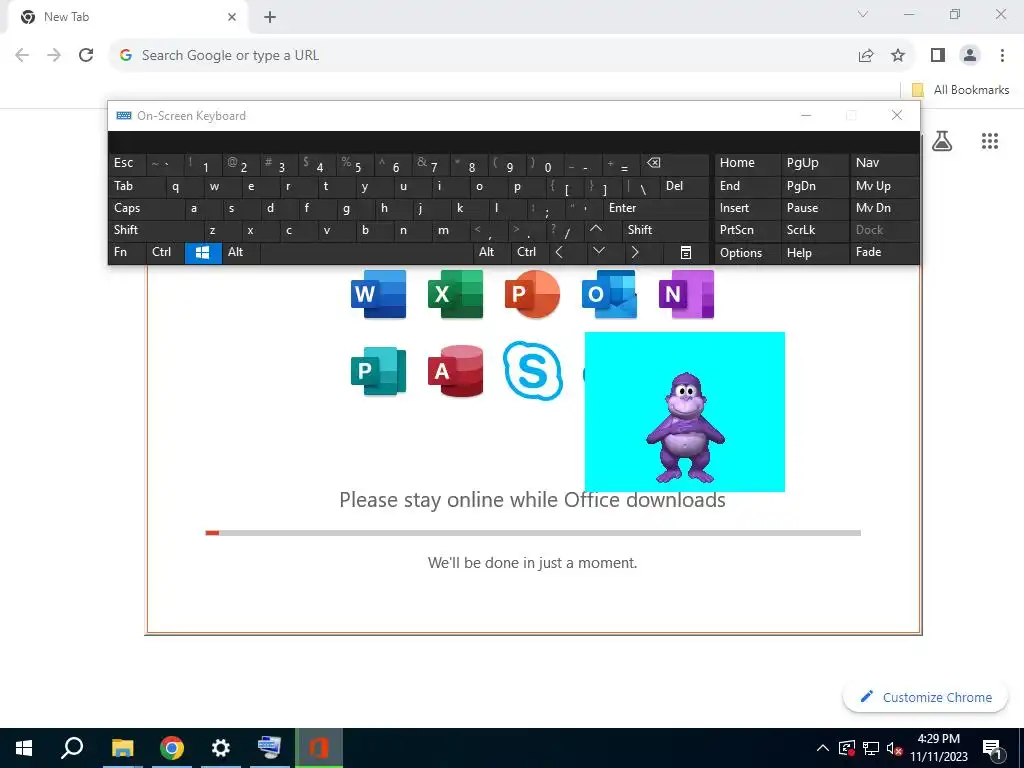The height and width of the screenshot is (768, 1024).
Task: Click the Tab key on On-Screen Keyboard
Action: coord(137,186)
